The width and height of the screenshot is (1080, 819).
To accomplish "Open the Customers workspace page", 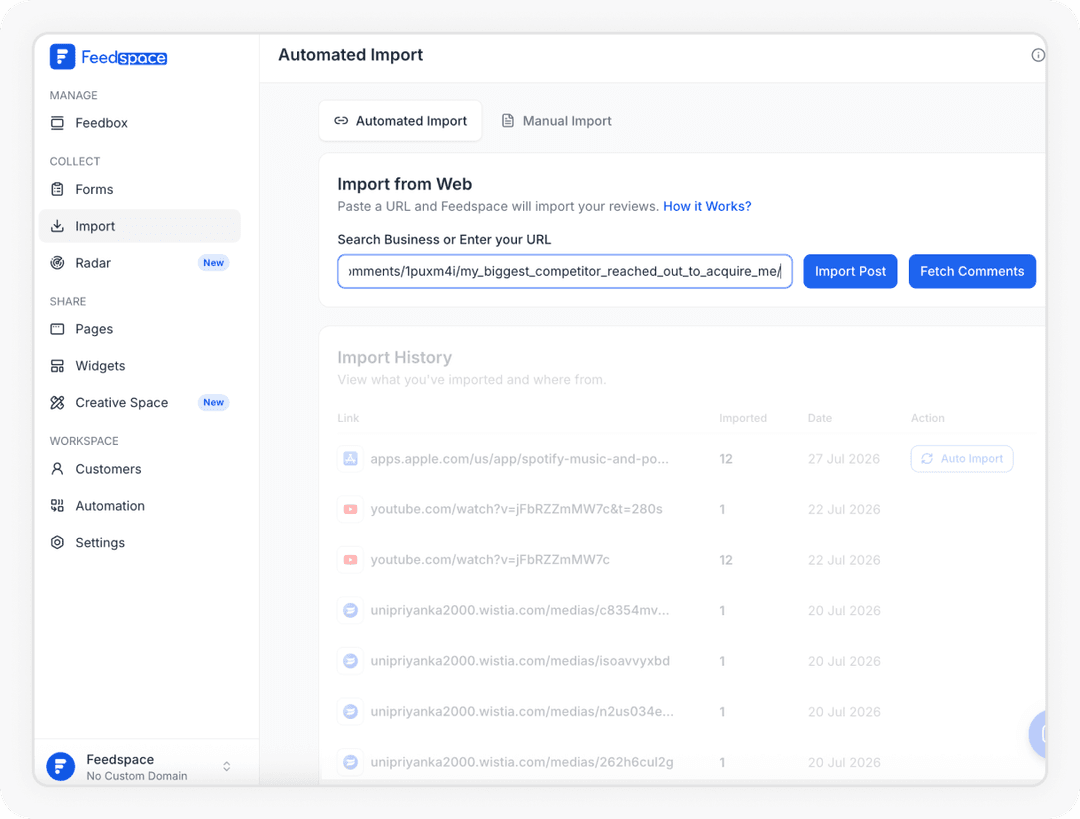I will tap(140, 469).
